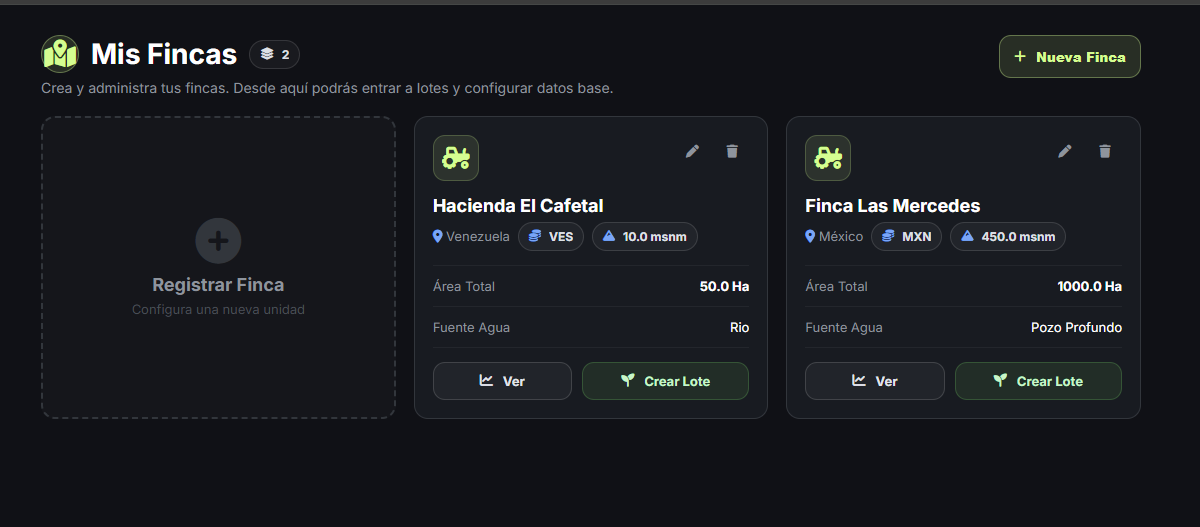Create a lote in Hacienda El Cafetal
The height and width of the screenshot is (527, 1200).
pyautogui.click(x=665, y=381)
